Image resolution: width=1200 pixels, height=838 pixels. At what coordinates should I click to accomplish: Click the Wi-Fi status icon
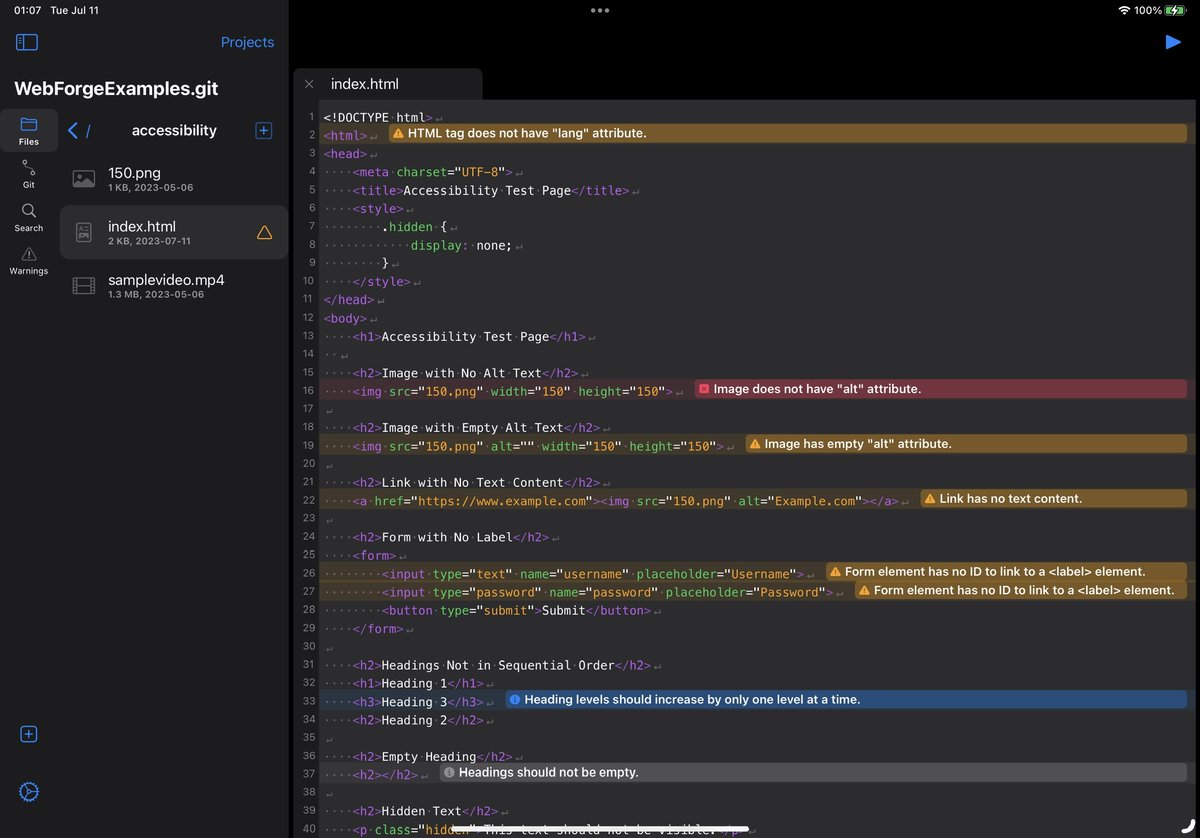pos(1124,10)
